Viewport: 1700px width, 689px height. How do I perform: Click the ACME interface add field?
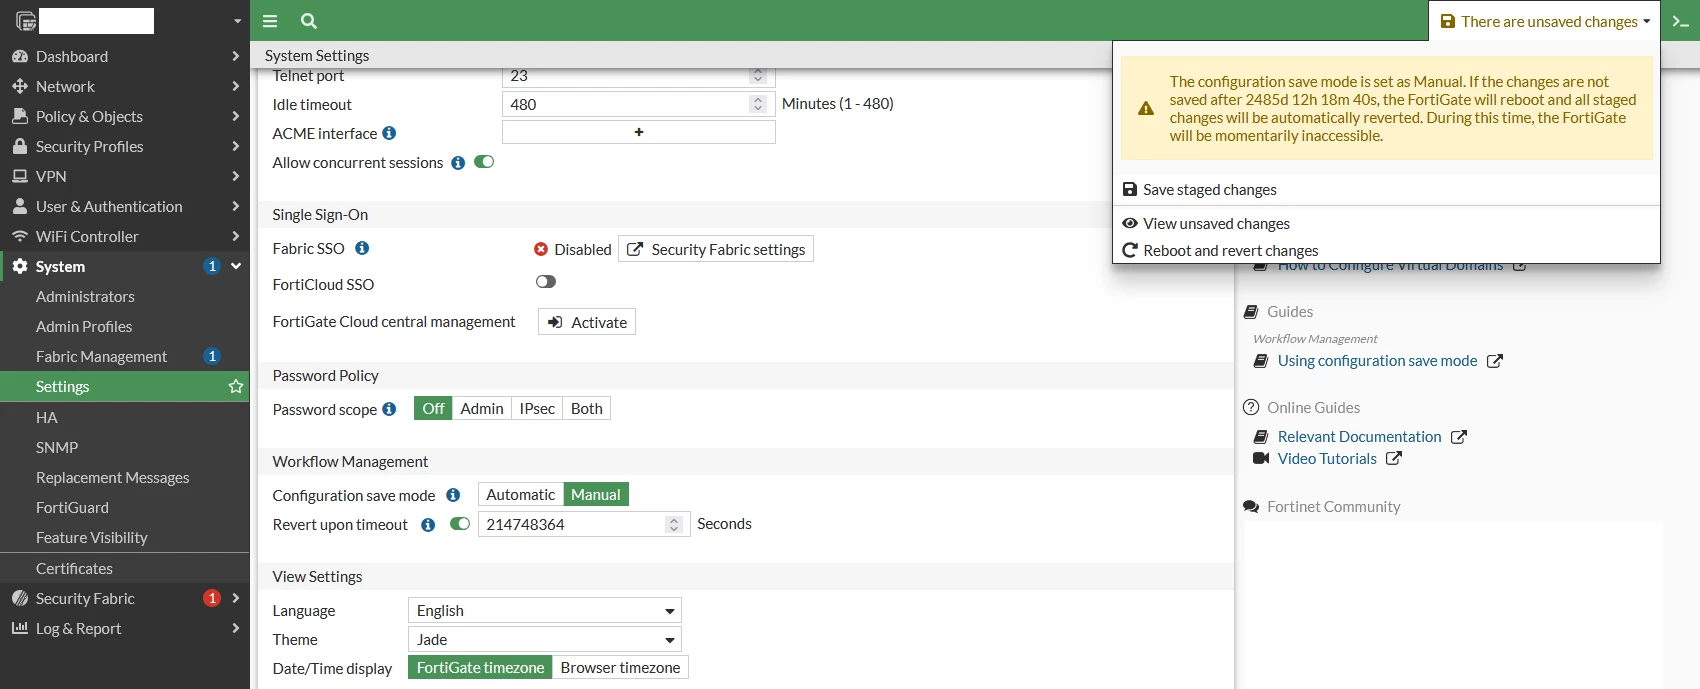(x=639, y=132)
